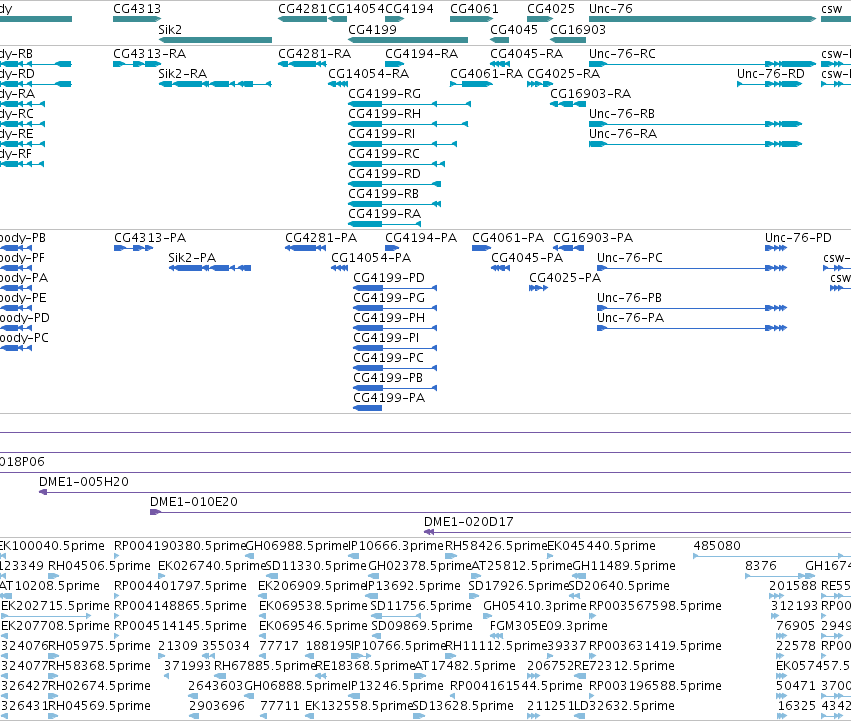The image size is (851, 721).
Task: Select EST SD11756.5prime
Action: (x=421, y=606)
